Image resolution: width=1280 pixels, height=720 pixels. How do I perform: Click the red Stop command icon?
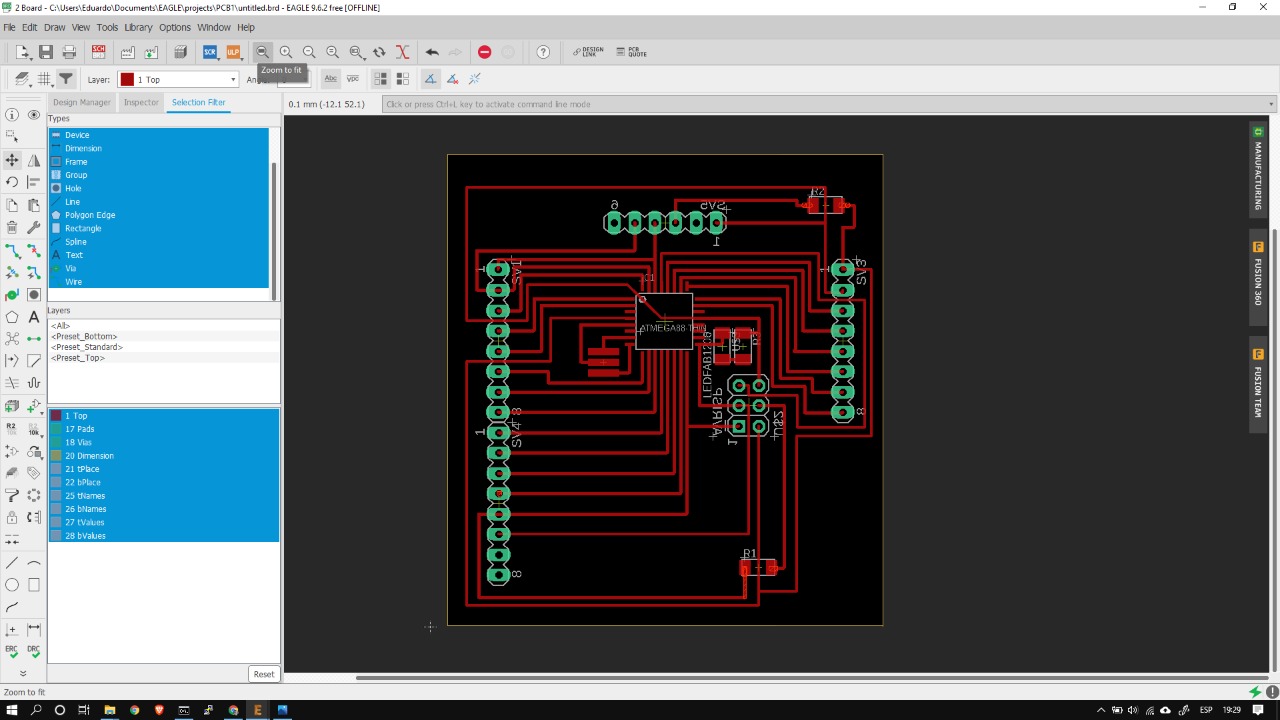pos(484,52)
